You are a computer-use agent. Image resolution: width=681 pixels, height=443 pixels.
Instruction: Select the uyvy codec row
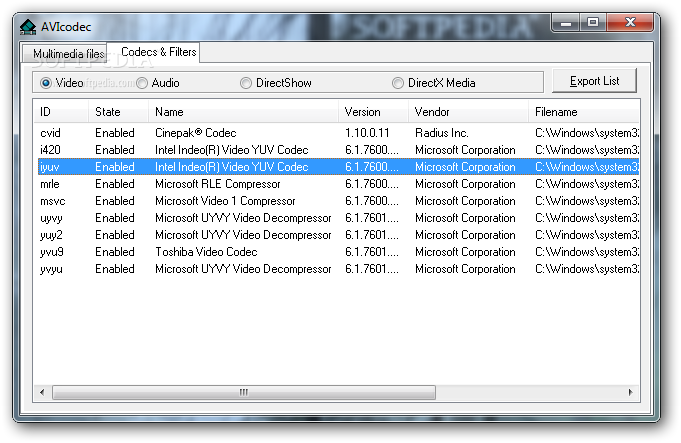coord(338,218)
